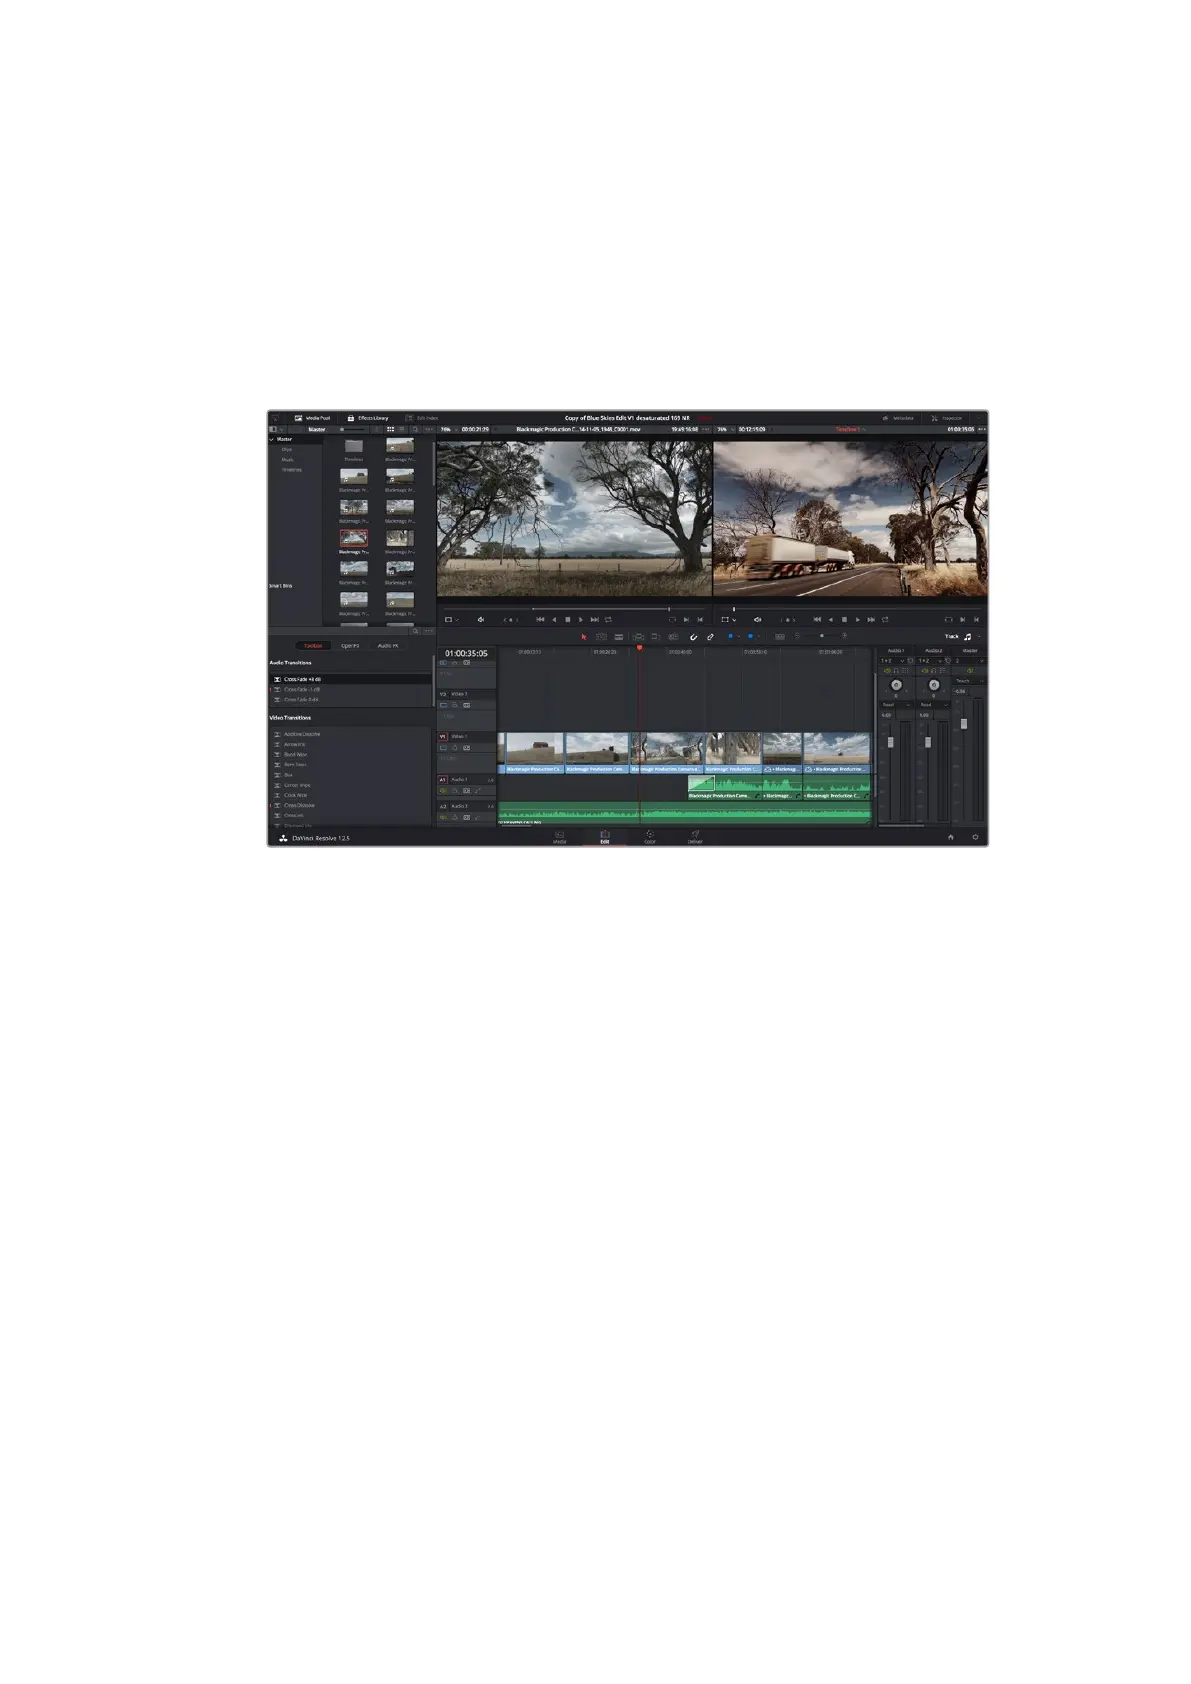
Task: Jump to first frame in source viewer
Action: tap(540, 619)
